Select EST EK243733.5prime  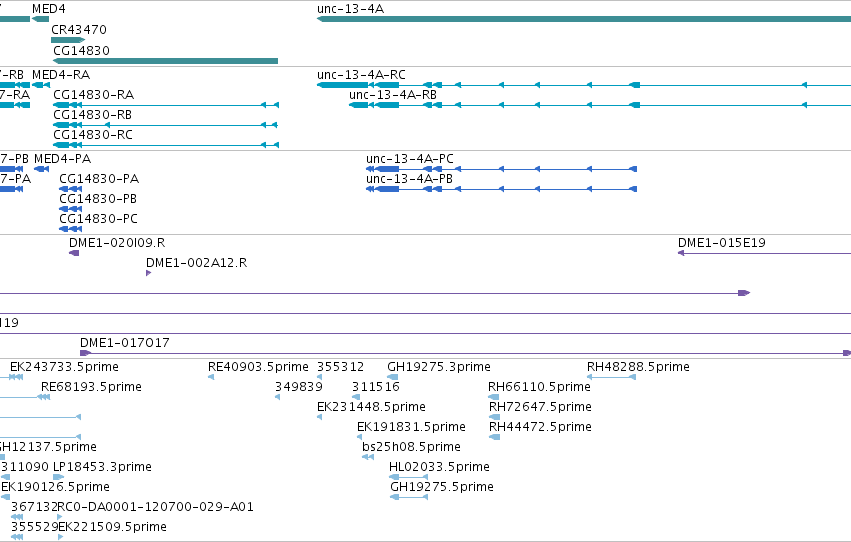point(64,366)
